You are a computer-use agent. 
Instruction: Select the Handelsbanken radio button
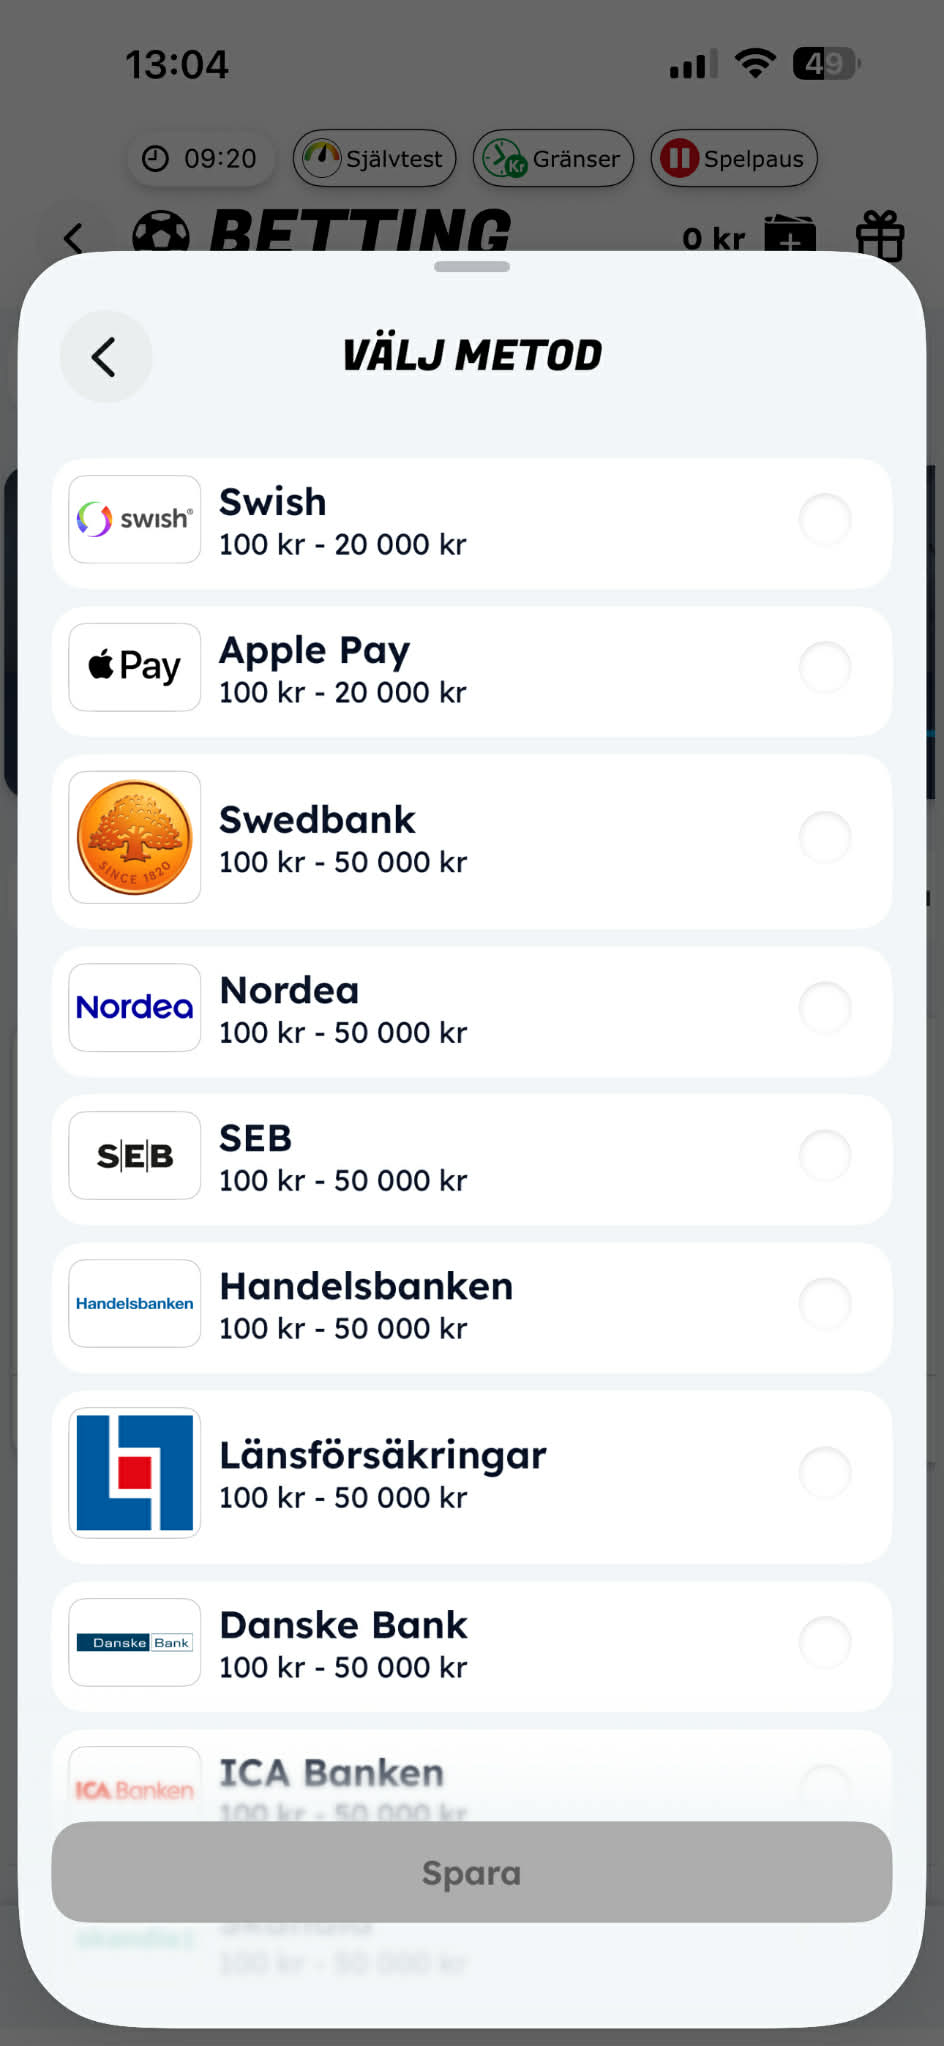pos(825,1303)
